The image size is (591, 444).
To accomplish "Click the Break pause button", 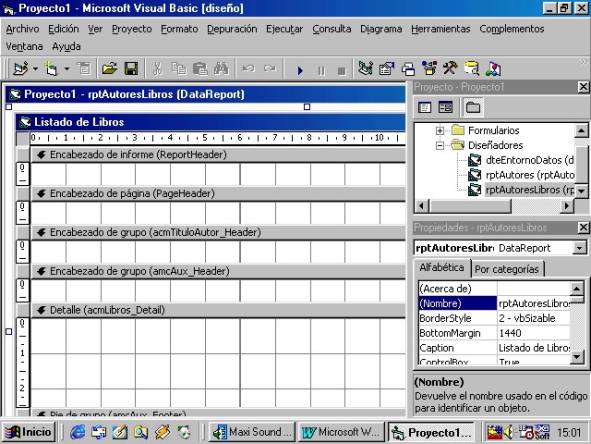I will point(321,70).
